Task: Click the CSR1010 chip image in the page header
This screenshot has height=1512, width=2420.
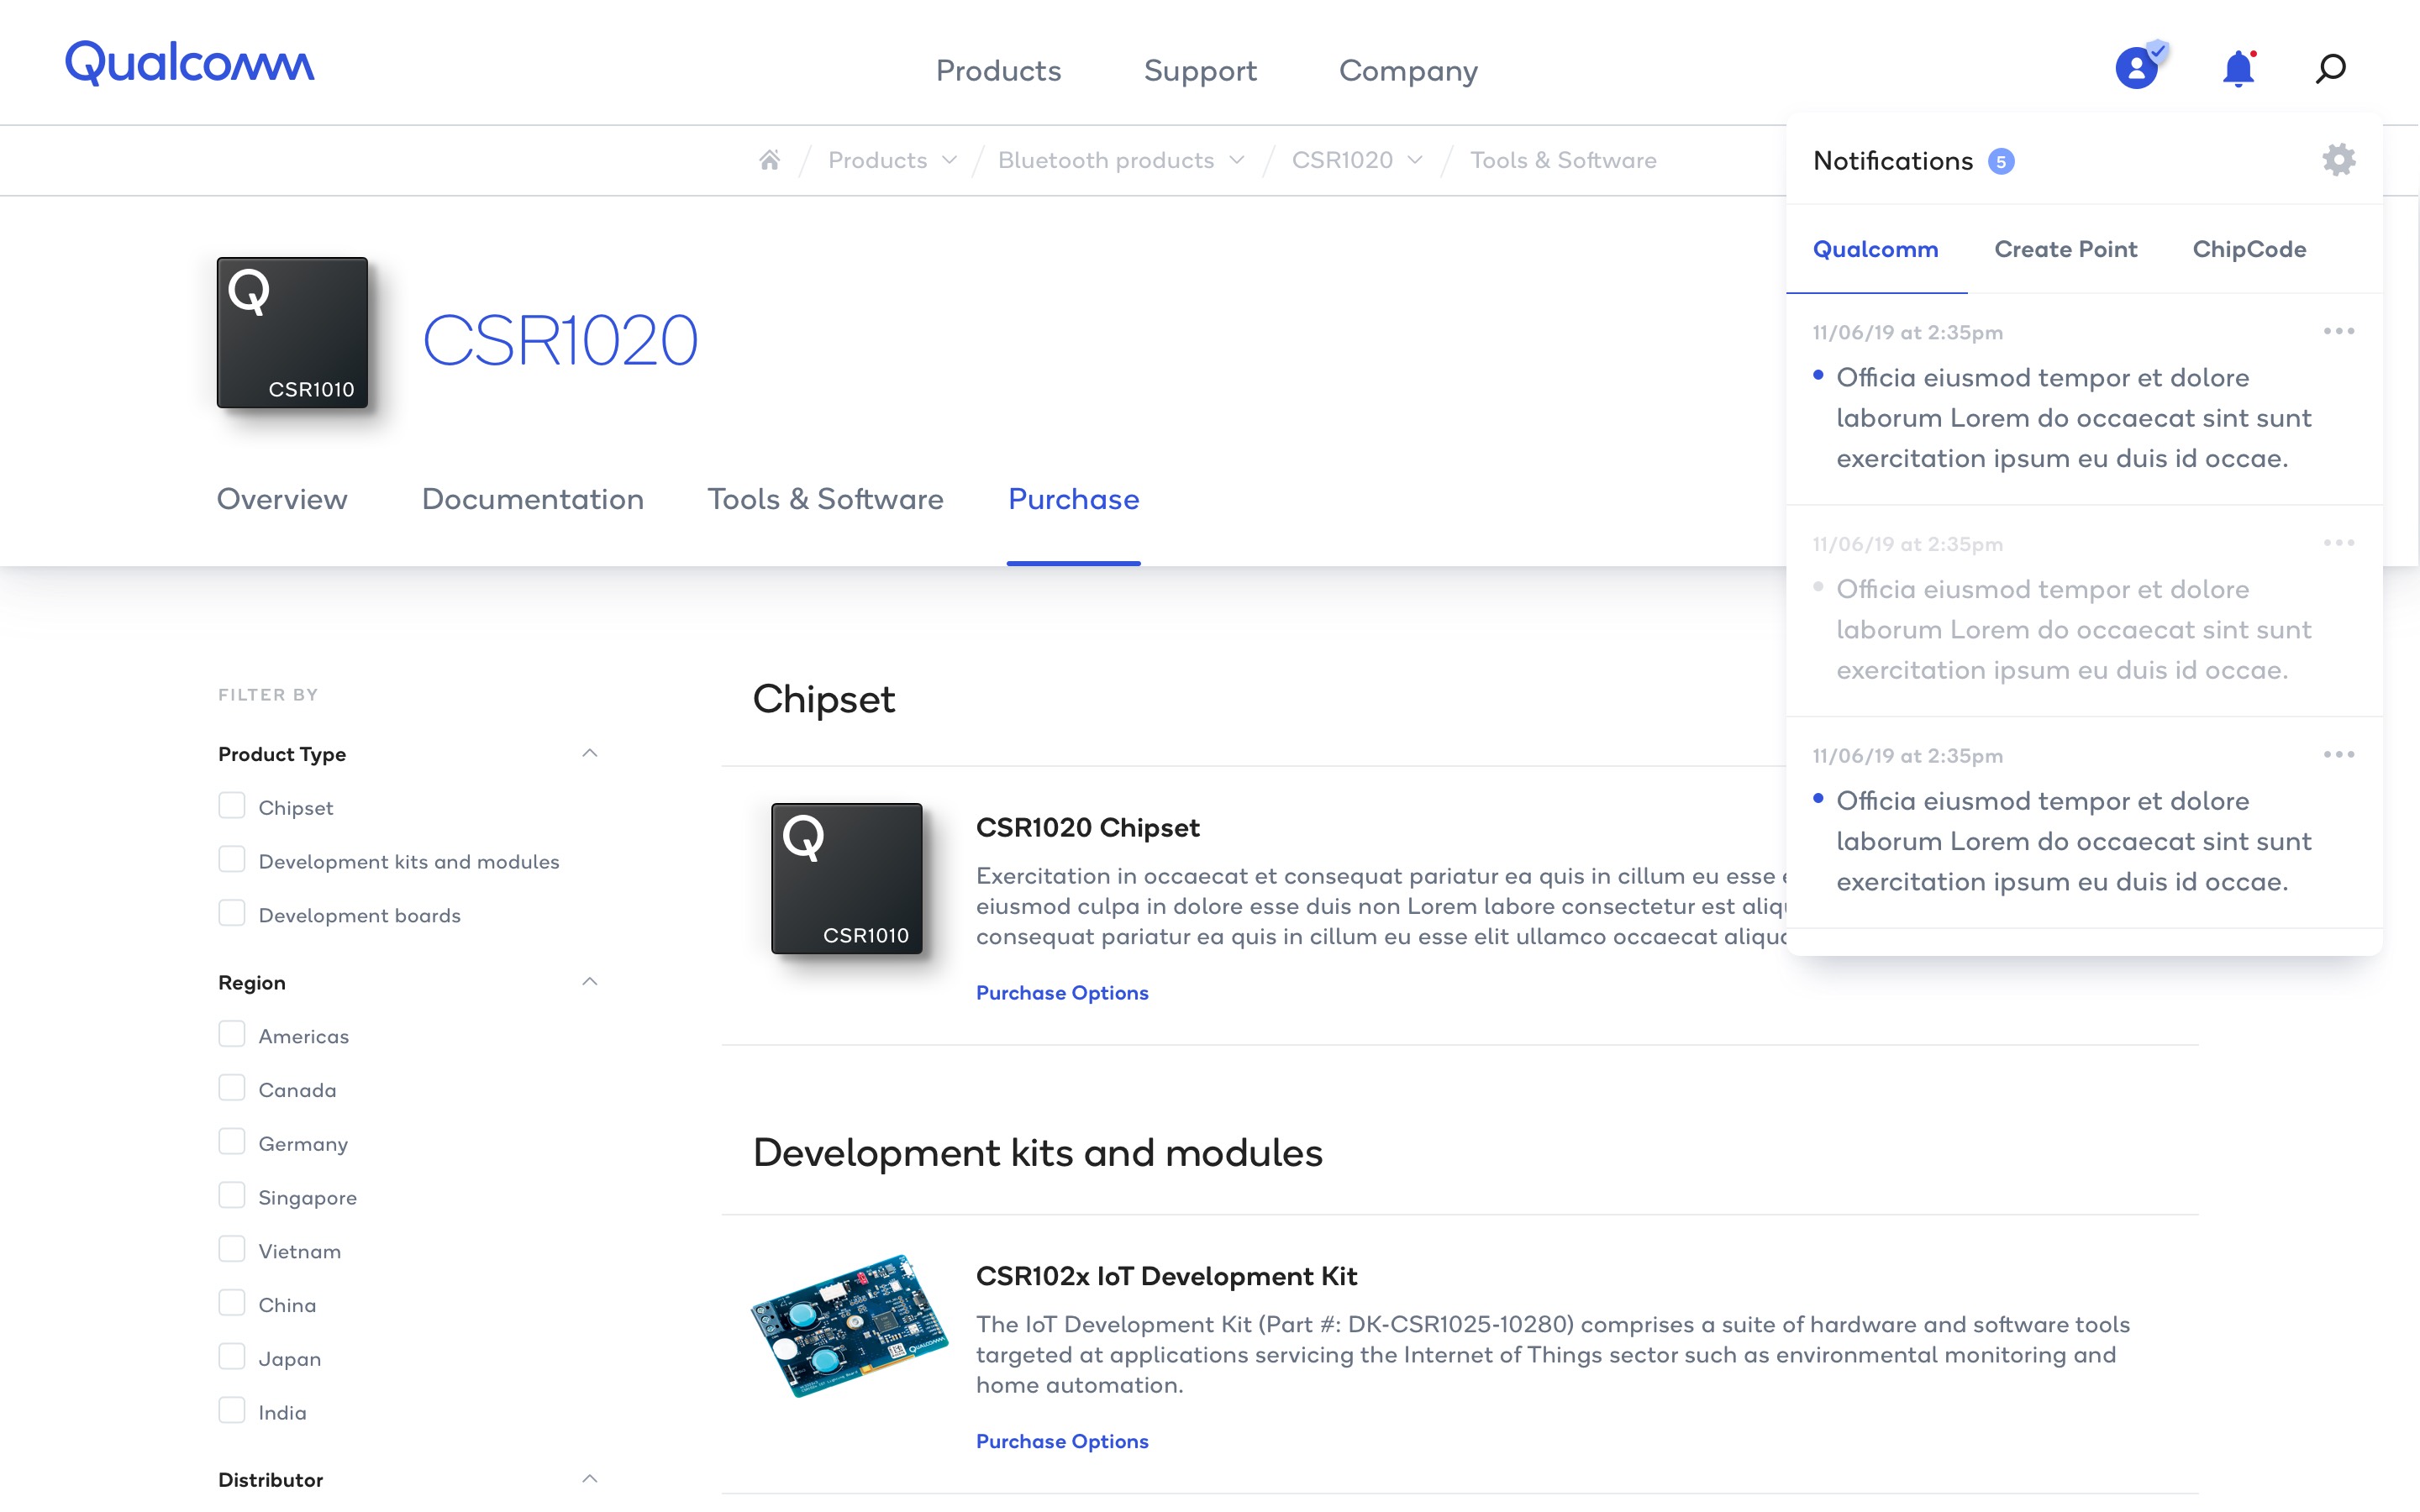Action: pyautogui.click(x=292, y=332)
